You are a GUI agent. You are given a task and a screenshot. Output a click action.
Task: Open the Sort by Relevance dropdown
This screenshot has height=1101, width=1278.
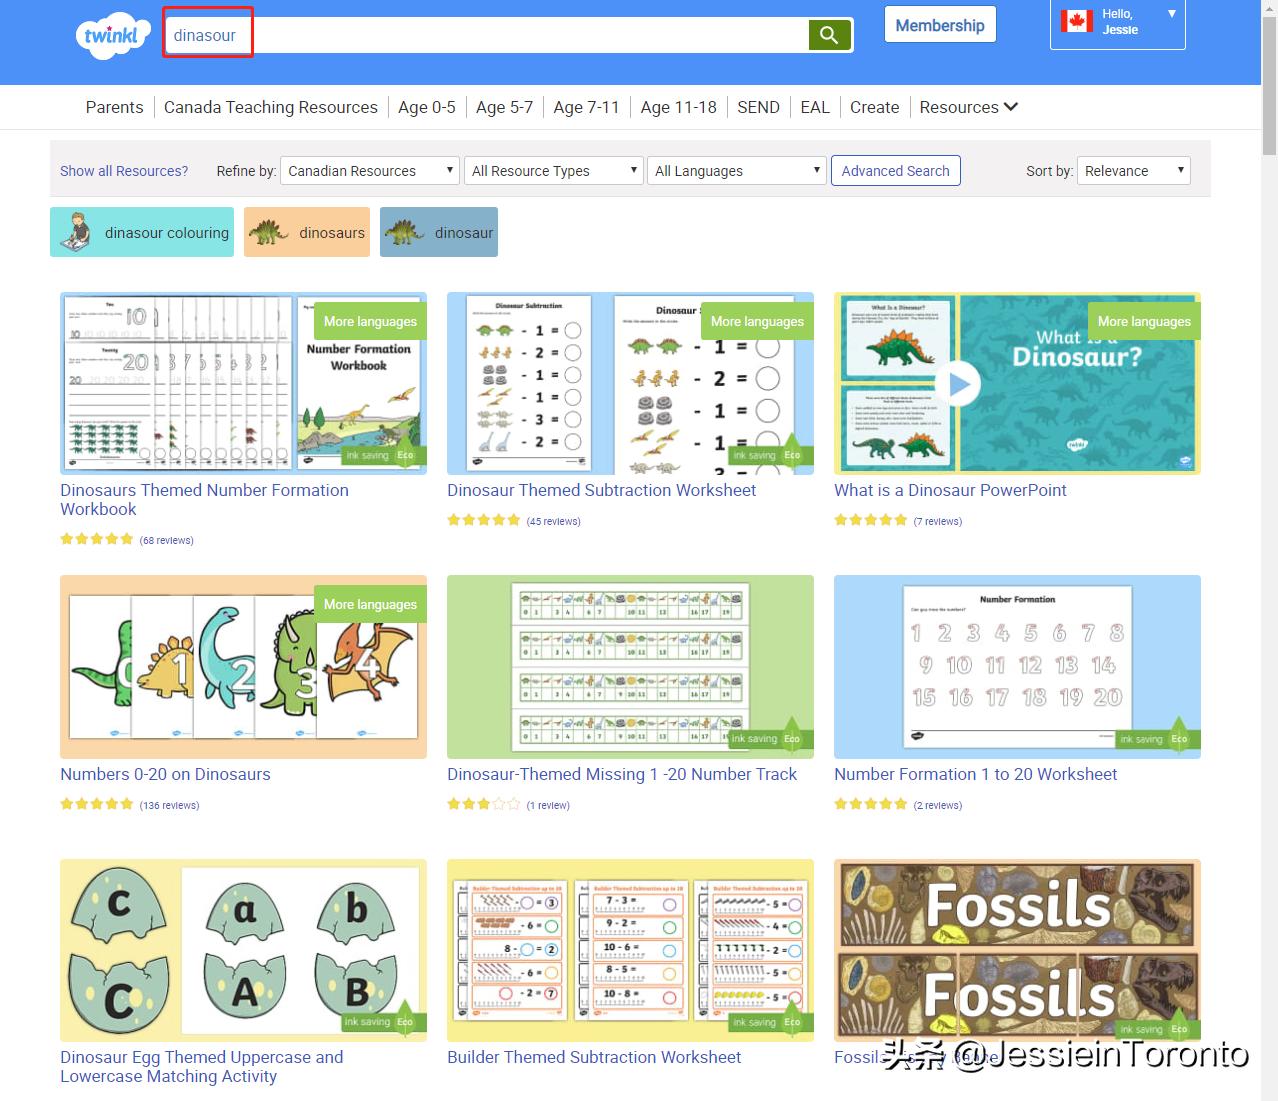tap(1134, 171)
